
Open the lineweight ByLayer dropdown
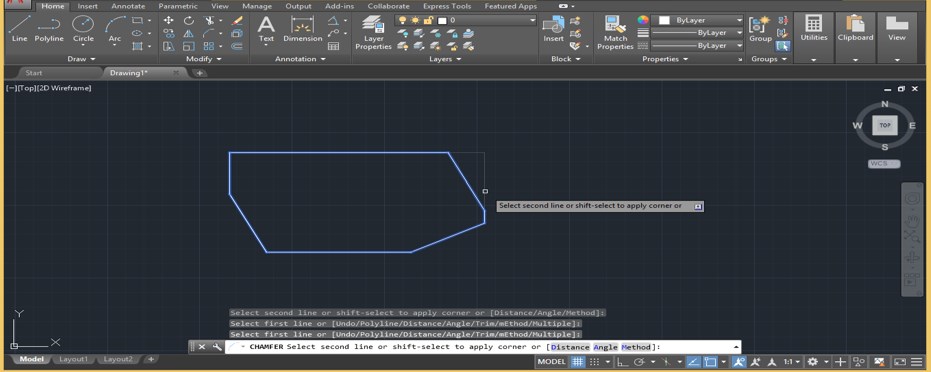696,33
